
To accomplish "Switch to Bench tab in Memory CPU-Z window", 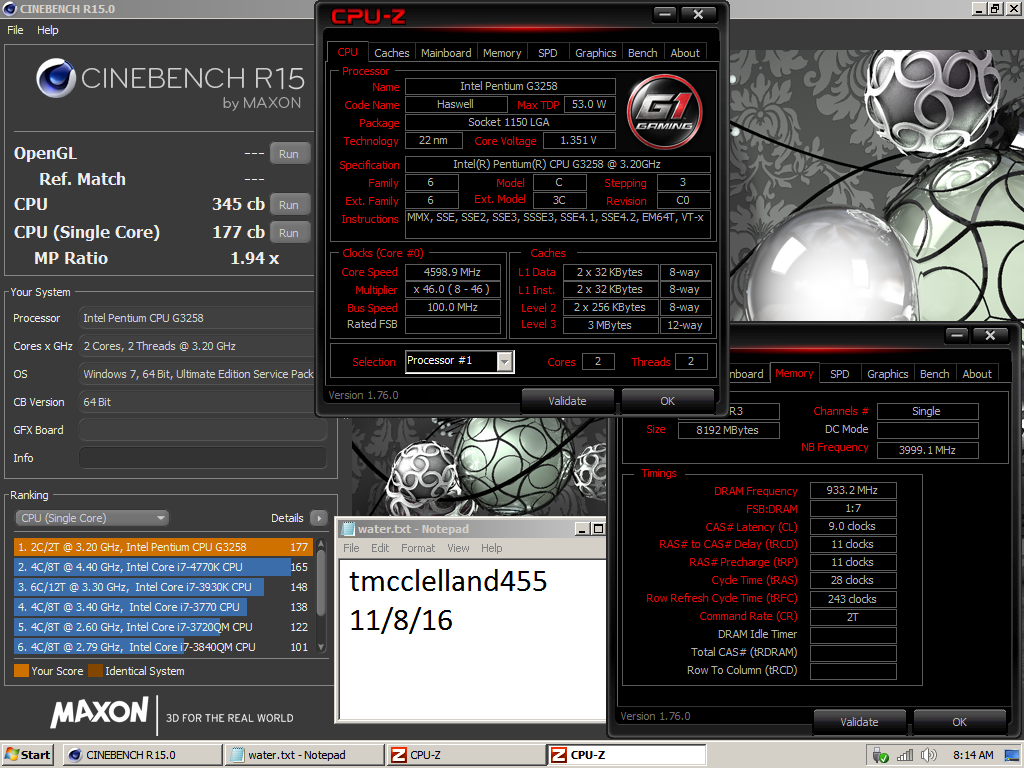I will (x=935, y=374).
